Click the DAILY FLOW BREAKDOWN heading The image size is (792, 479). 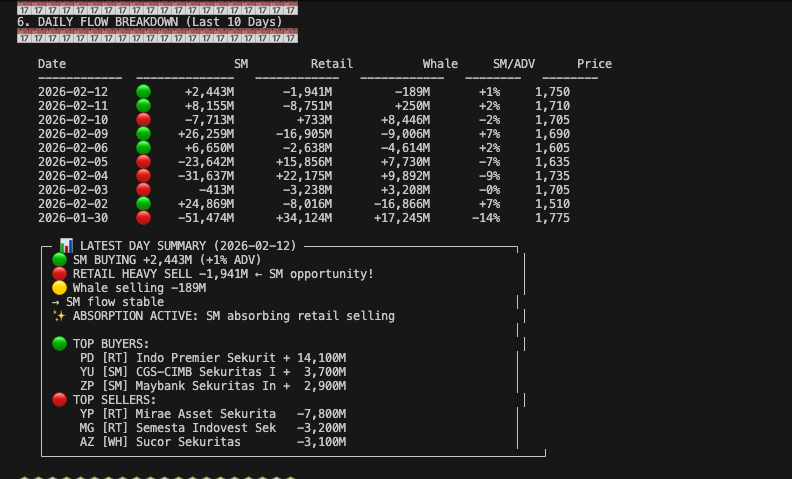[x=150, y=22]
